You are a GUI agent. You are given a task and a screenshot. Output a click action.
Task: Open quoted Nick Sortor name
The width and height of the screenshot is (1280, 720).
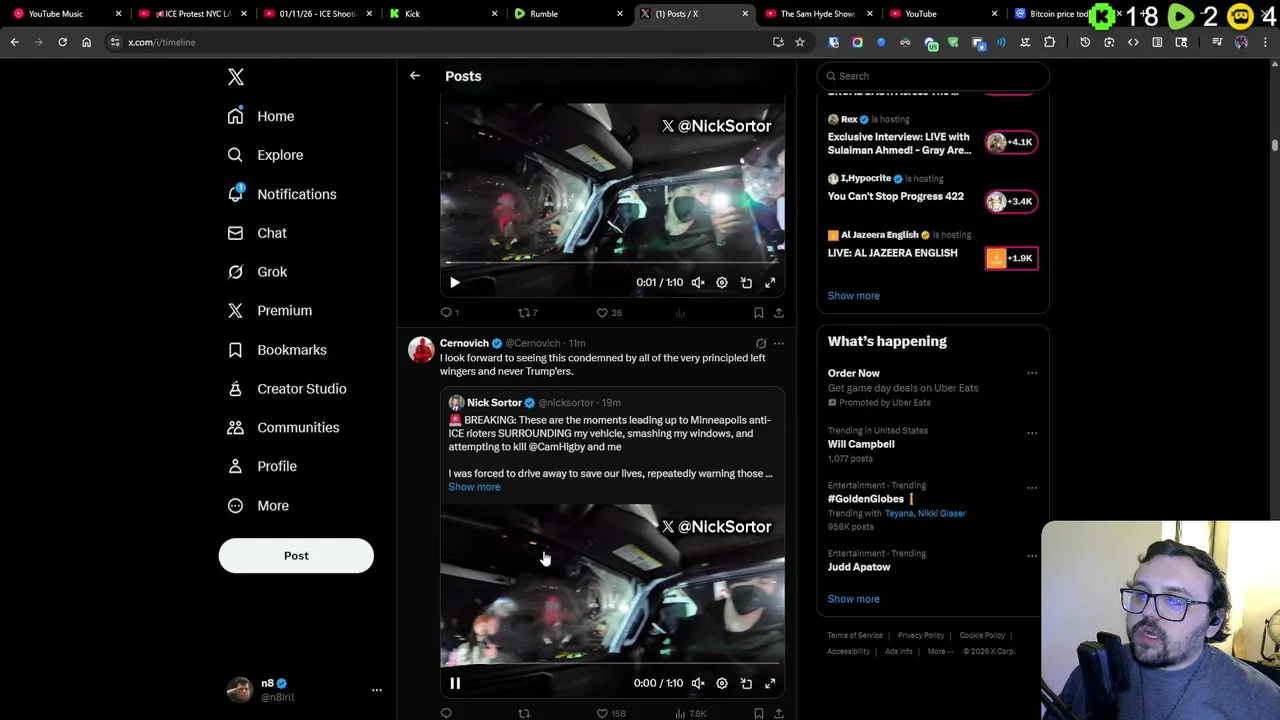coord(494,403)
